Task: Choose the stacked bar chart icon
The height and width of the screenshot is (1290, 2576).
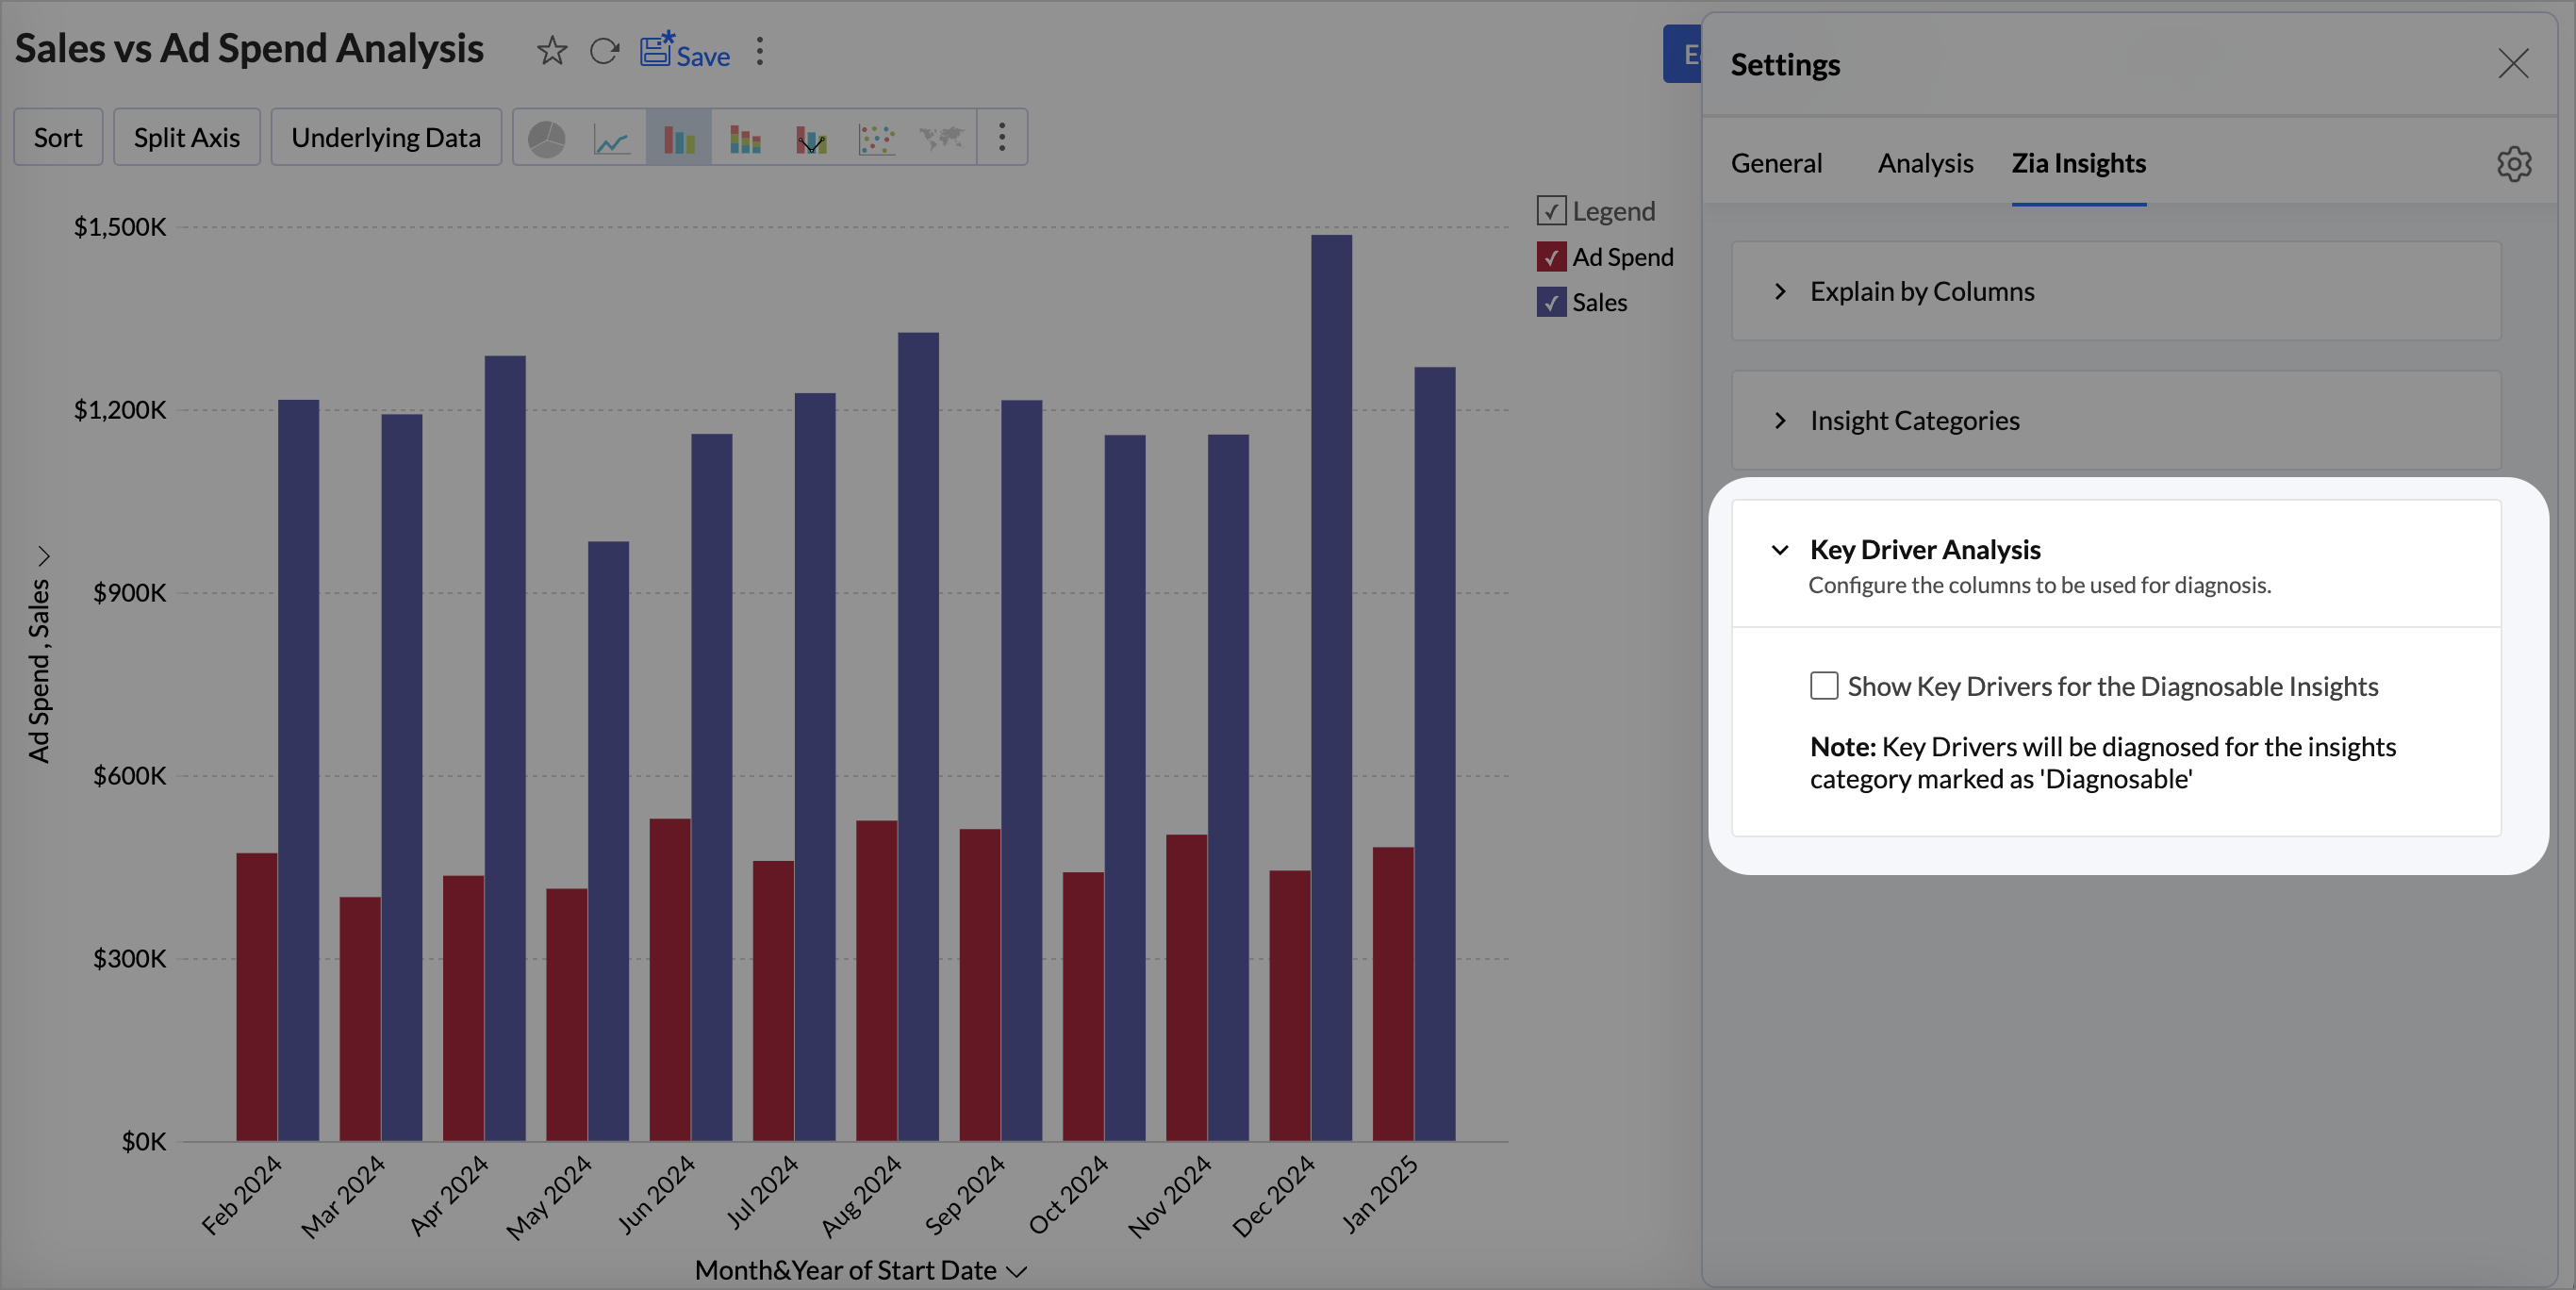Action: (x=745, y=138)
